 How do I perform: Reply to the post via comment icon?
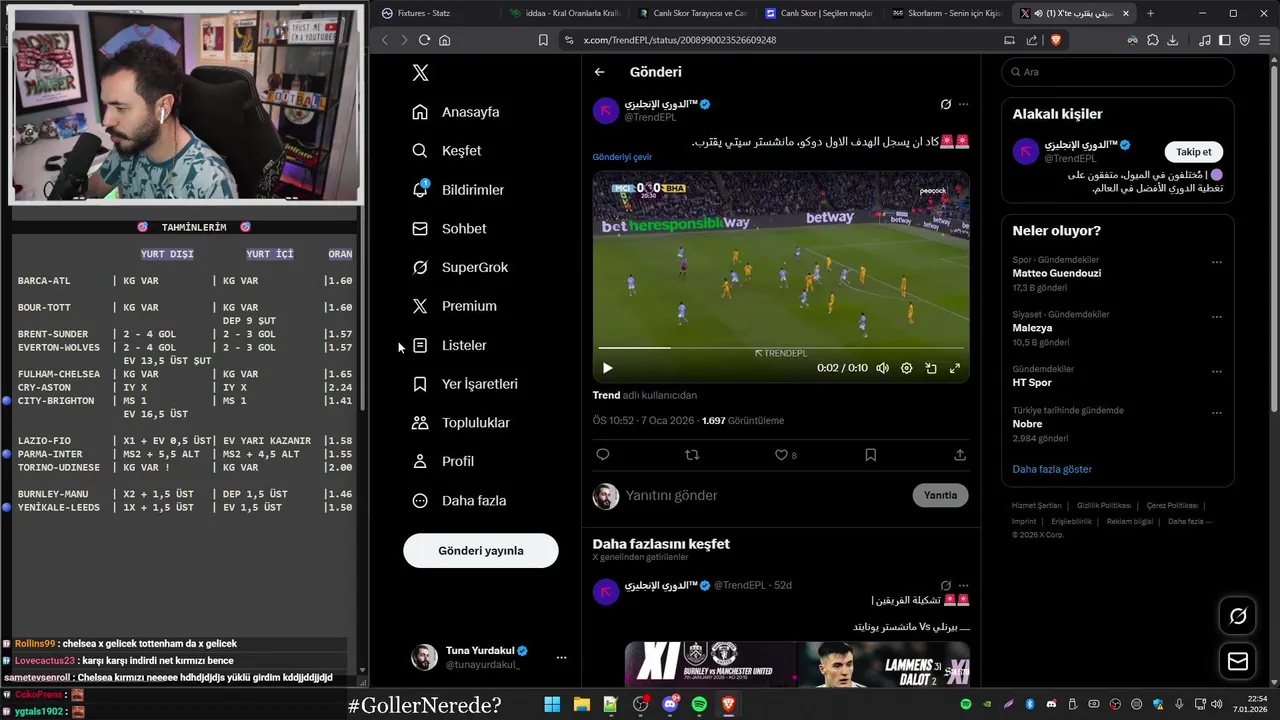tap(602, 455)
